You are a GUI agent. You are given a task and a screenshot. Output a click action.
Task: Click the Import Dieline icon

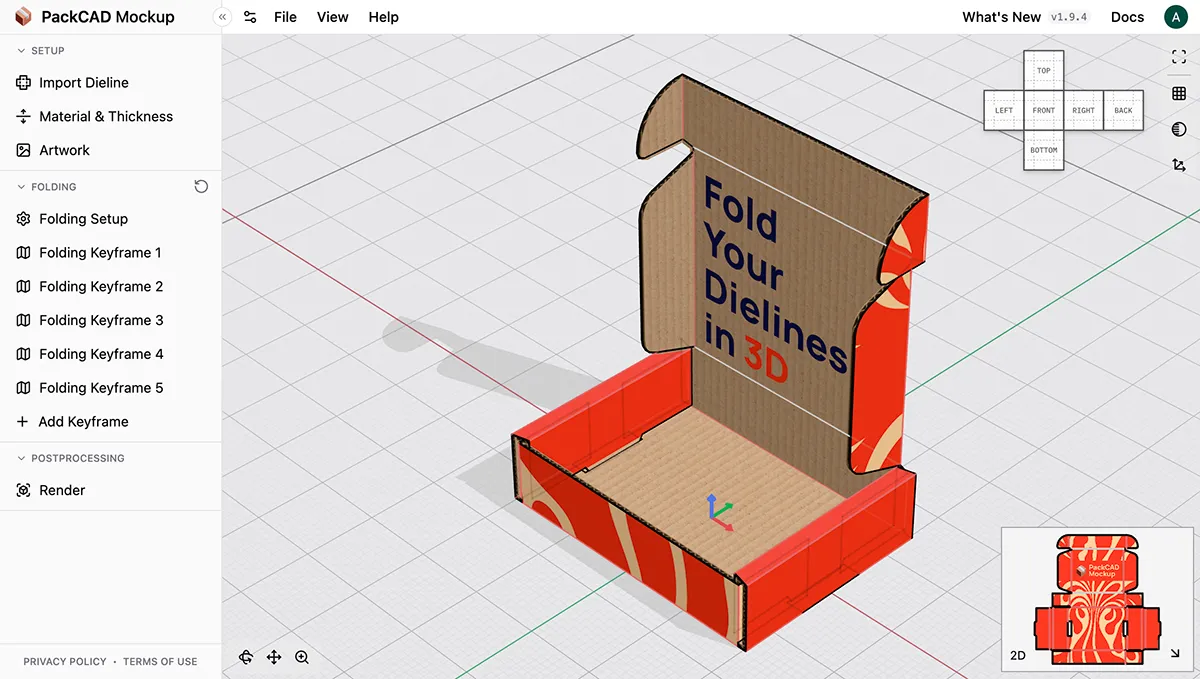24,83
